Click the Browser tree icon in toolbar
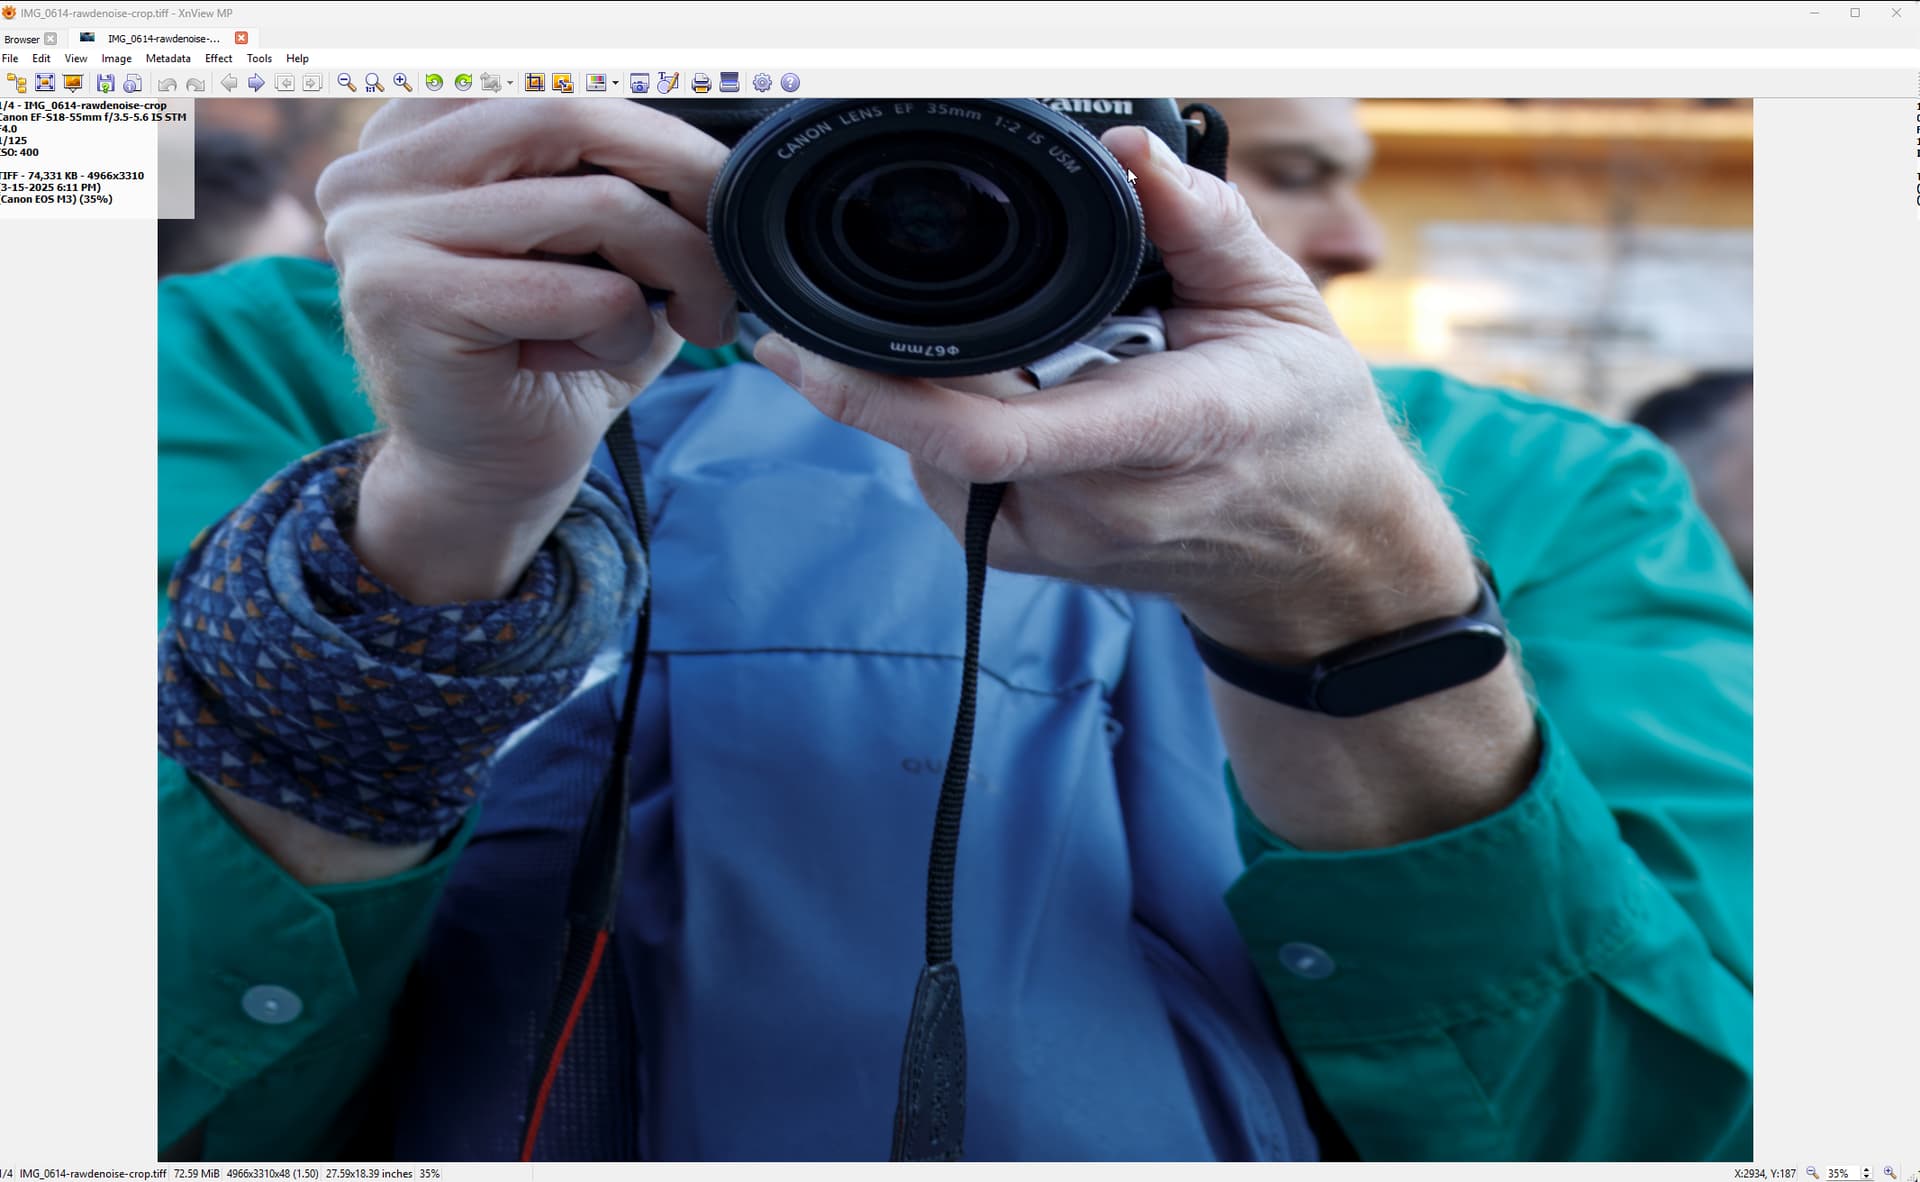The height and width of the screenshot is (1182, 1920). pyautogui.click(x=16, y=83)
